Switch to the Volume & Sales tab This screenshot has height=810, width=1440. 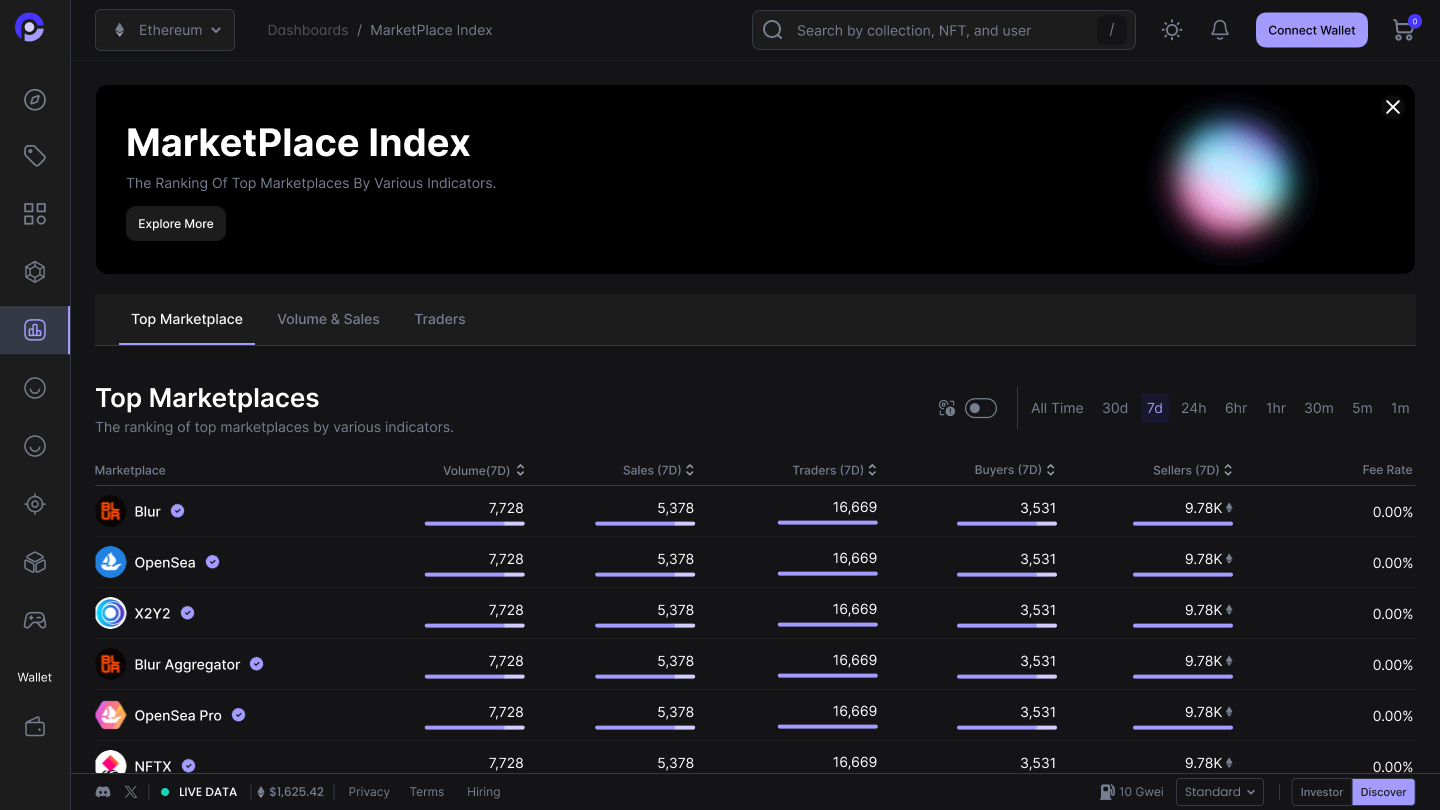tap(328, 319)
